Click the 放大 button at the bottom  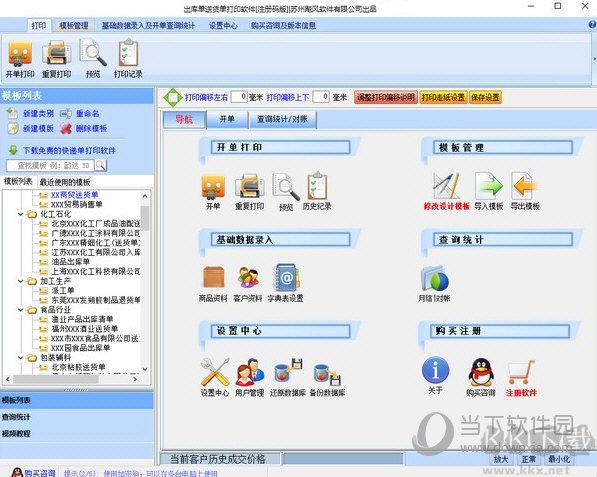click(x=501, y=459)
